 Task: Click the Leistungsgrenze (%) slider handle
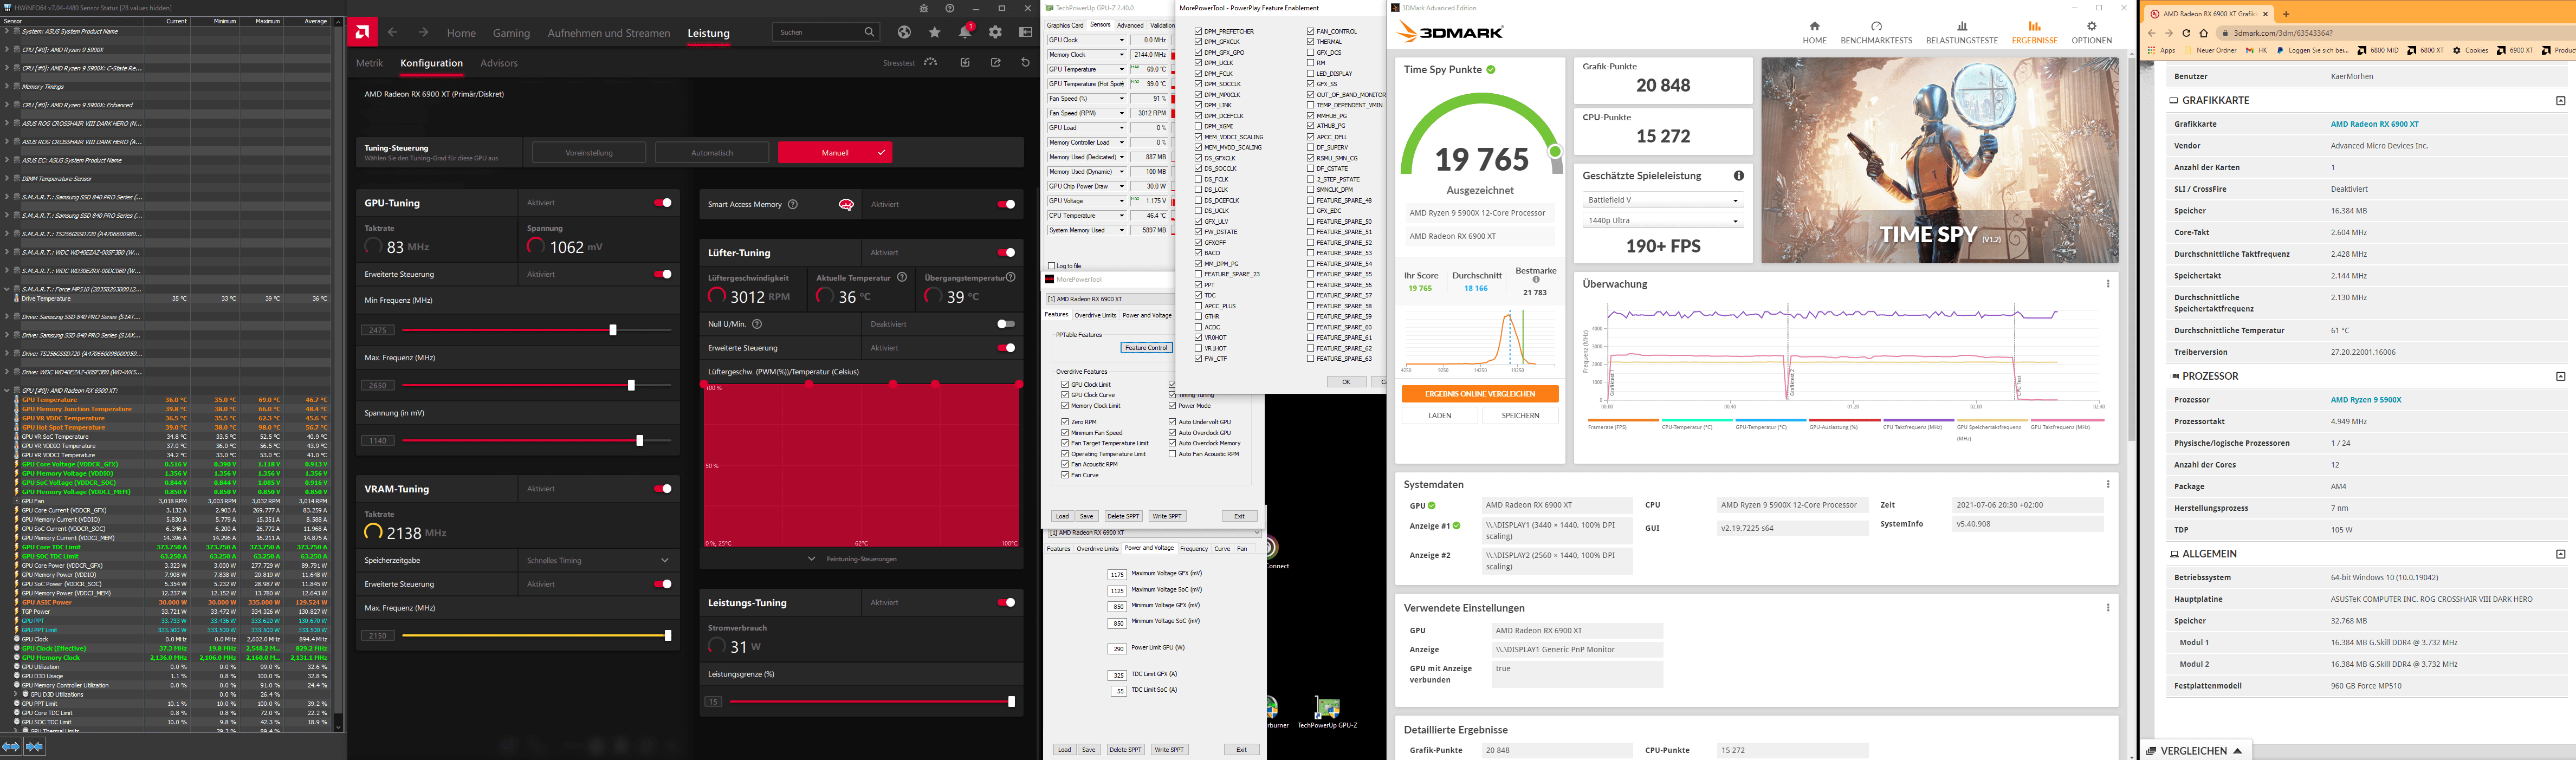click(x=1012, y=702)
